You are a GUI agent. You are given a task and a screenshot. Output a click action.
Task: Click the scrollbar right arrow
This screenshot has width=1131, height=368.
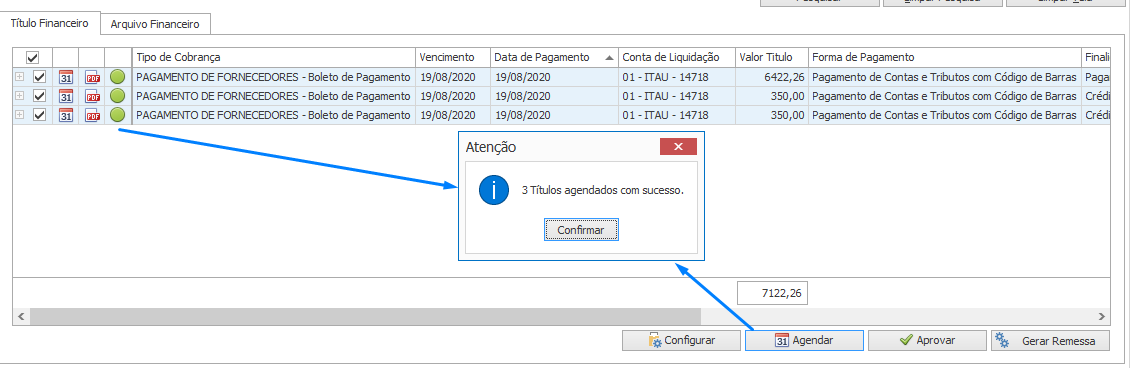coord(1101,316)
